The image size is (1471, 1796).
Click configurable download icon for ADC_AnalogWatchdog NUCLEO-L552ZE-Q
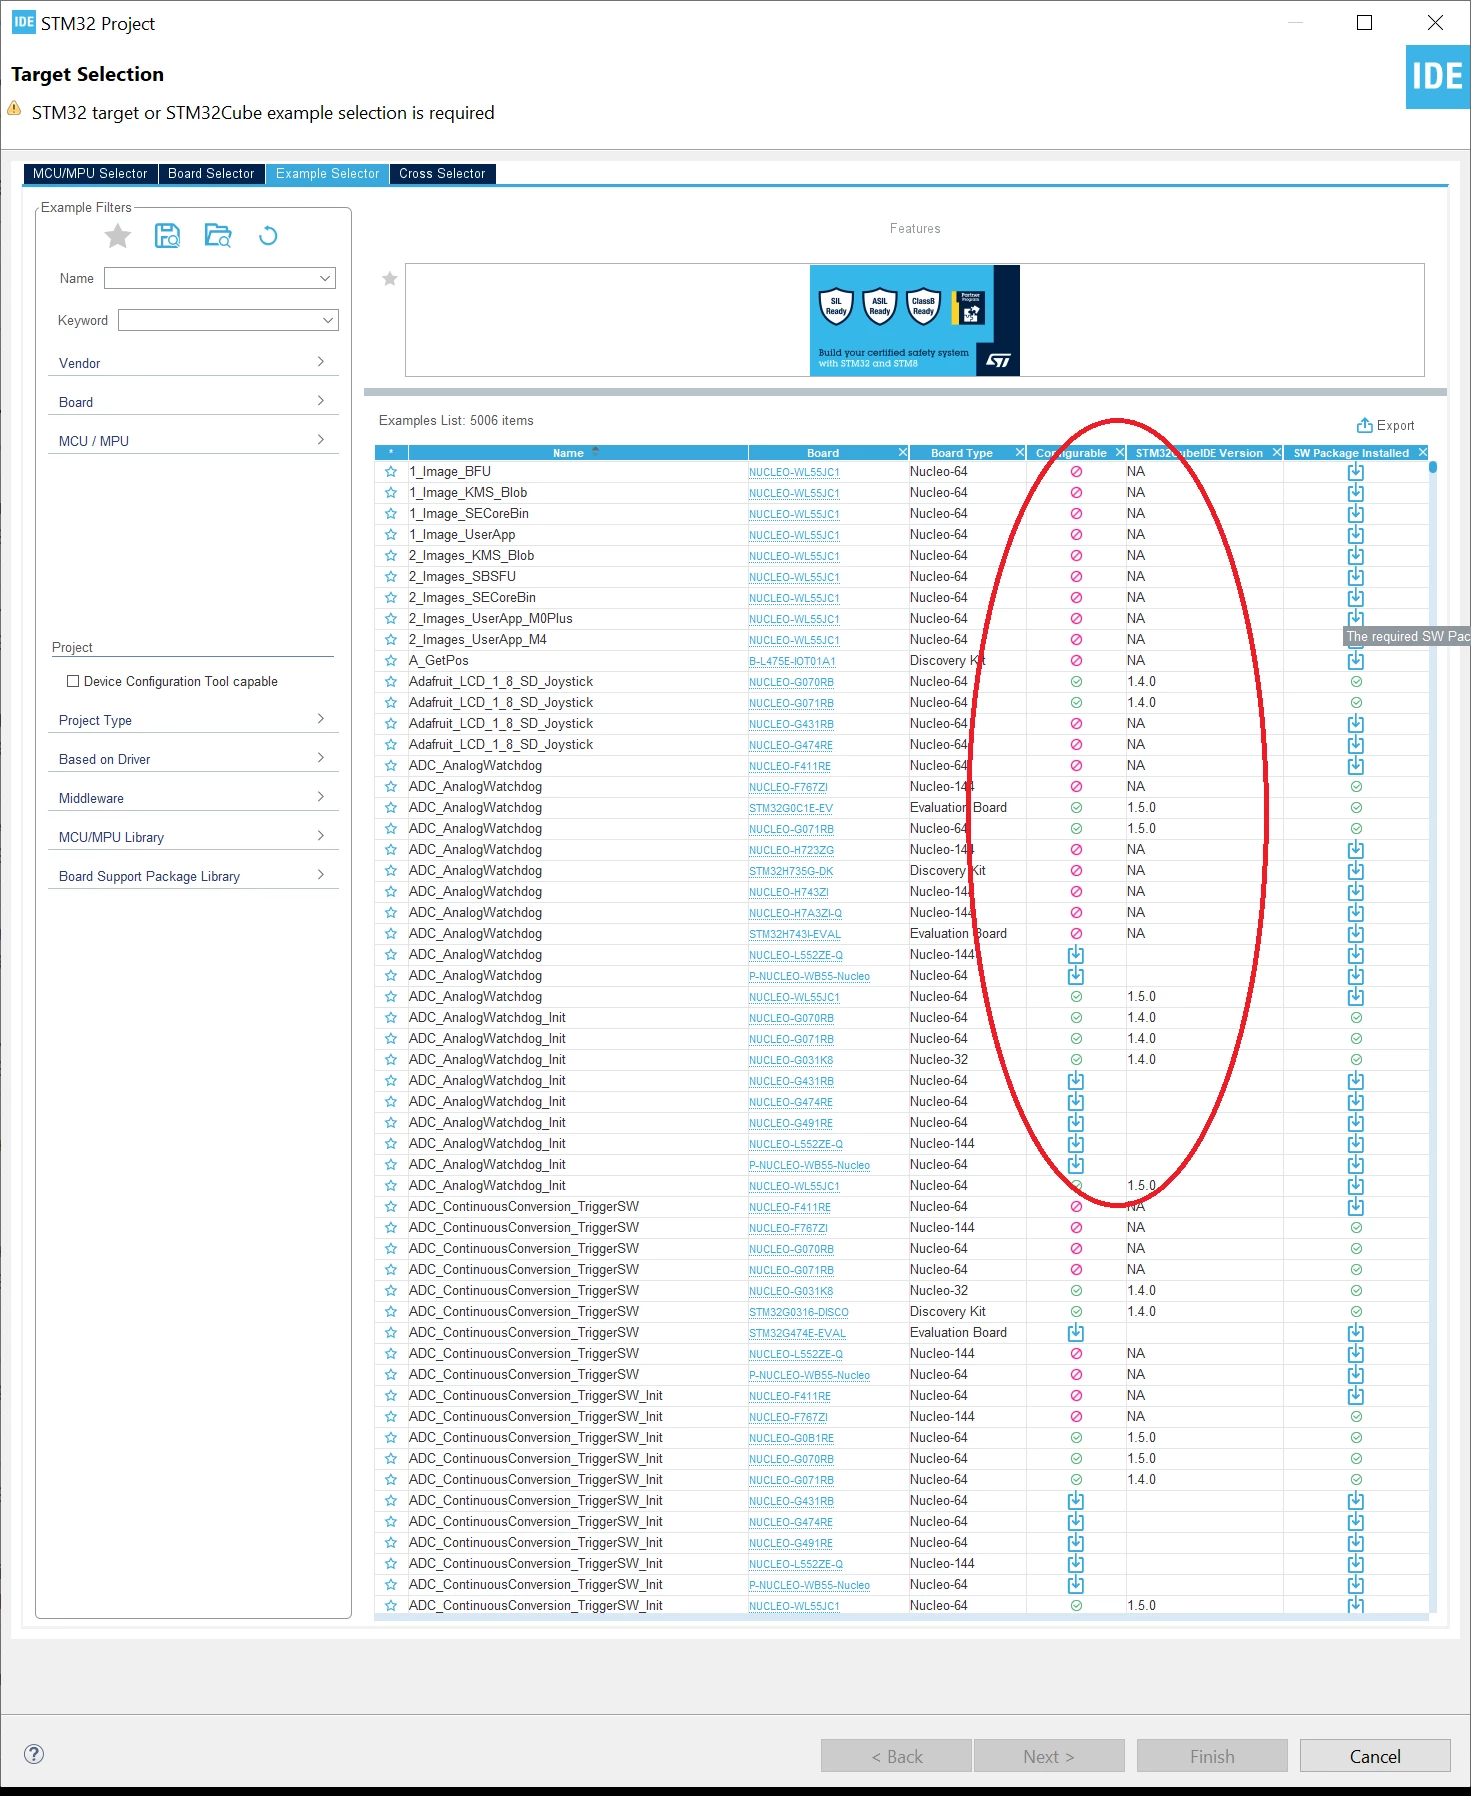[x=1076, y=955]
